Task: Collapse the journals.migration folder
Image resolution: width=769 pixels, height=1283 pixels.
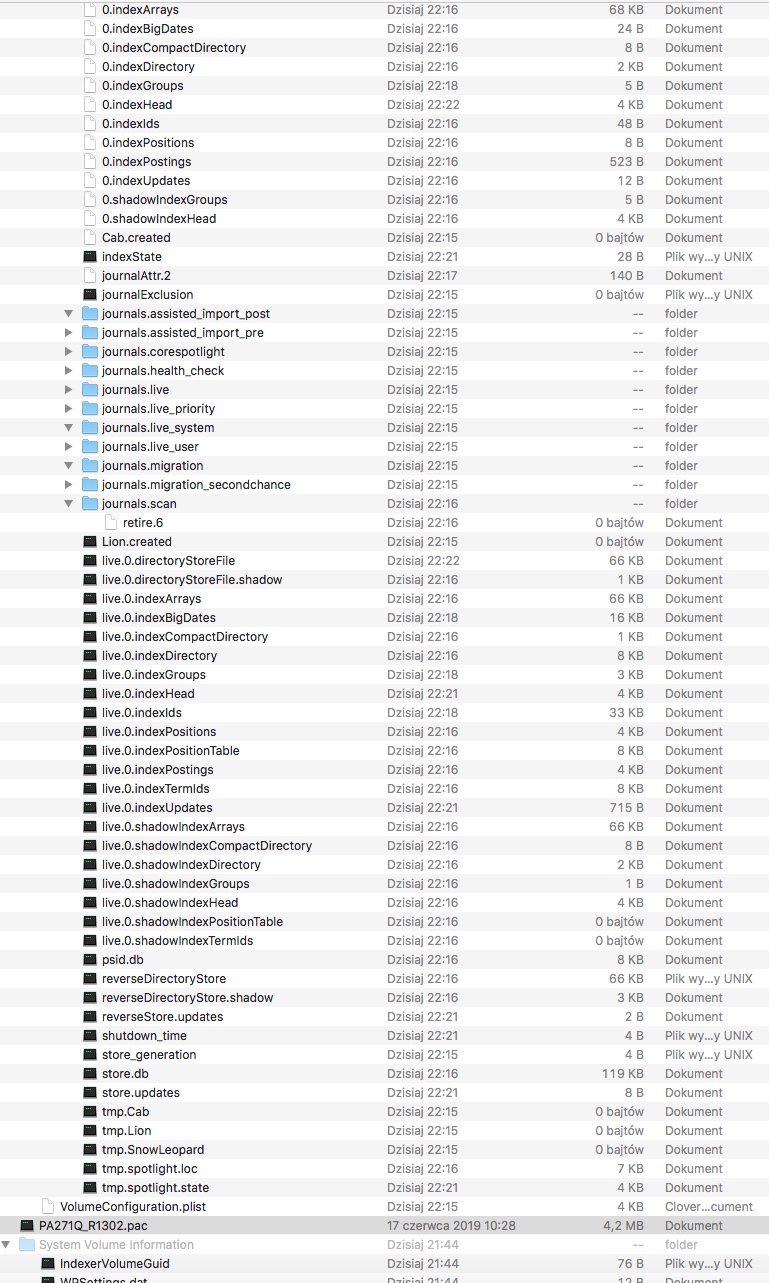Action: coord(69,466)
